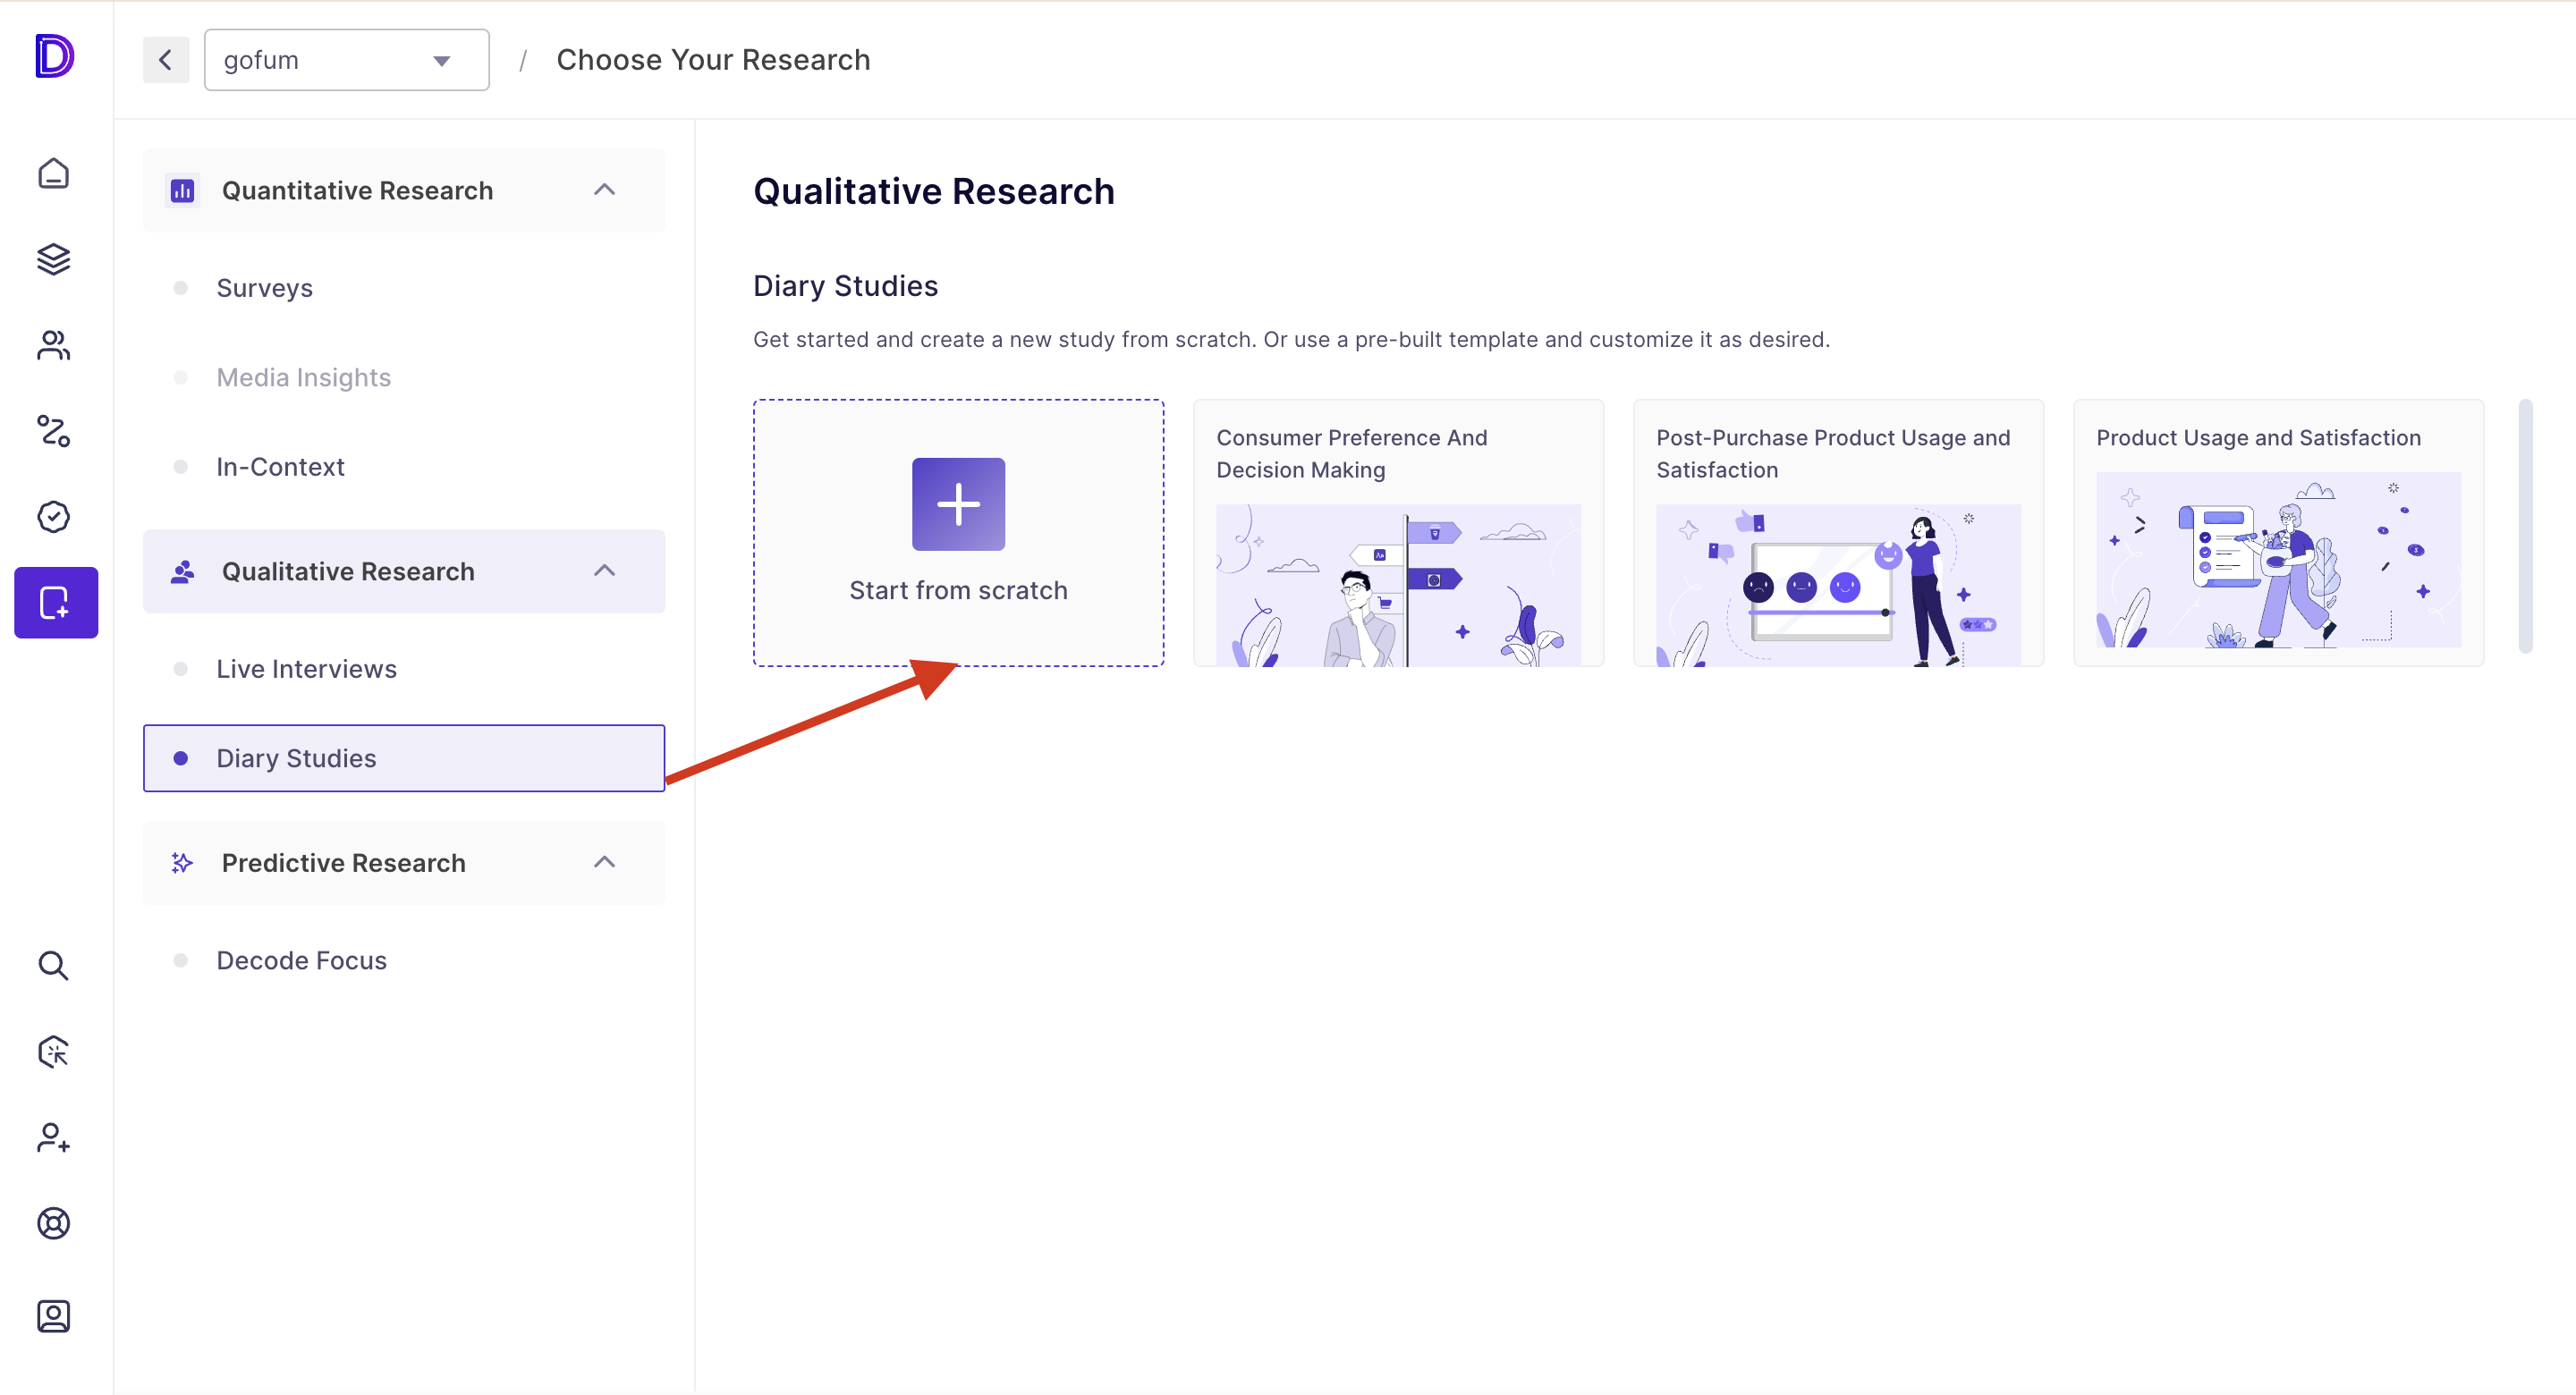Open the add user sidebar icon
Image resolution: width=2576 pixels, height=1395 pixels.
click(54, 1137)
